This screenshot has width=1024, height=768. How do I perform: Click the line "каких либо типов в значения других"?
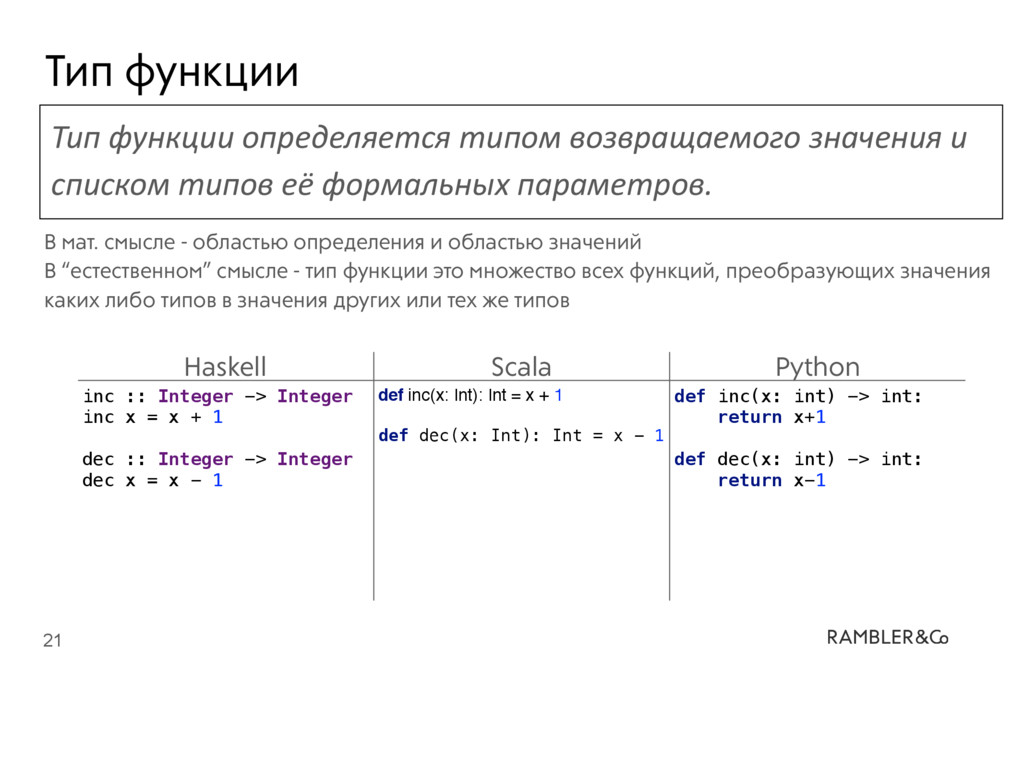coord(307,300)
